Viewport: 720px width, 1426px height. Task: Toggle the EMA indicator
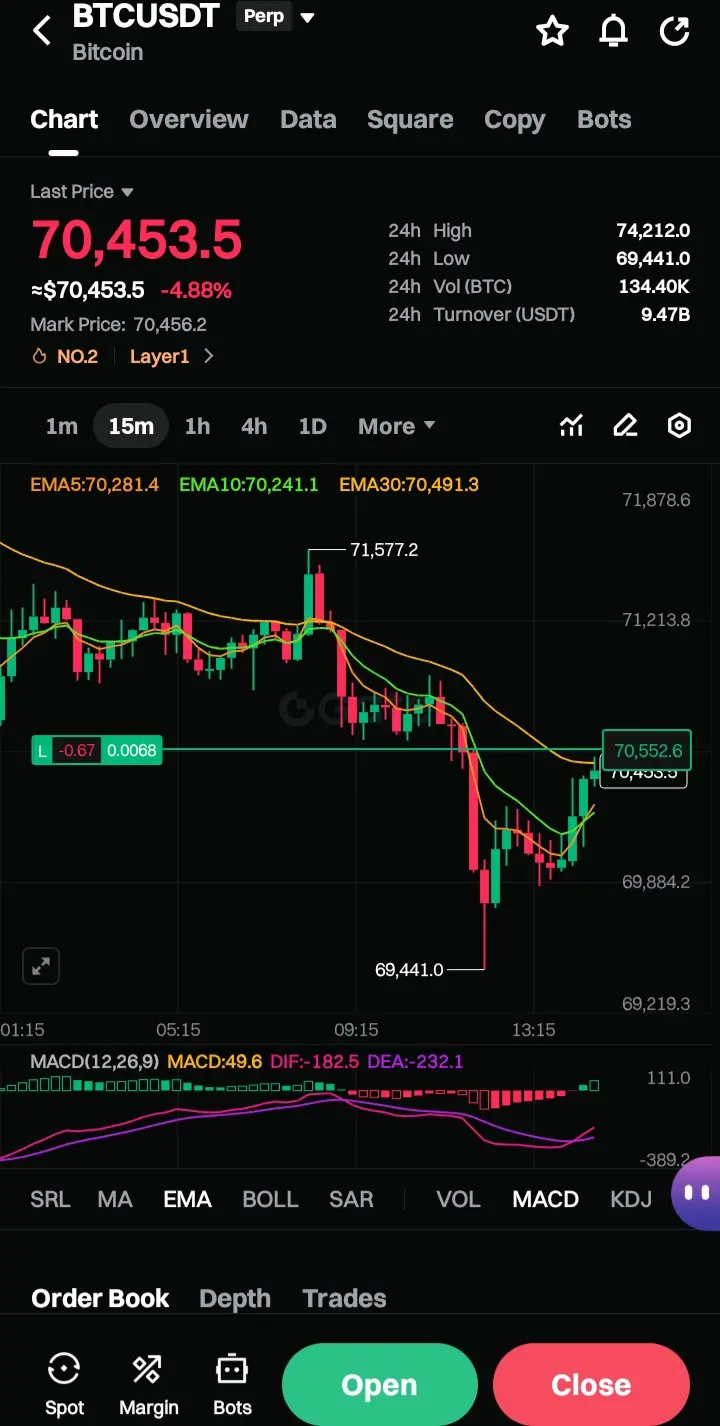[187, 1199]
